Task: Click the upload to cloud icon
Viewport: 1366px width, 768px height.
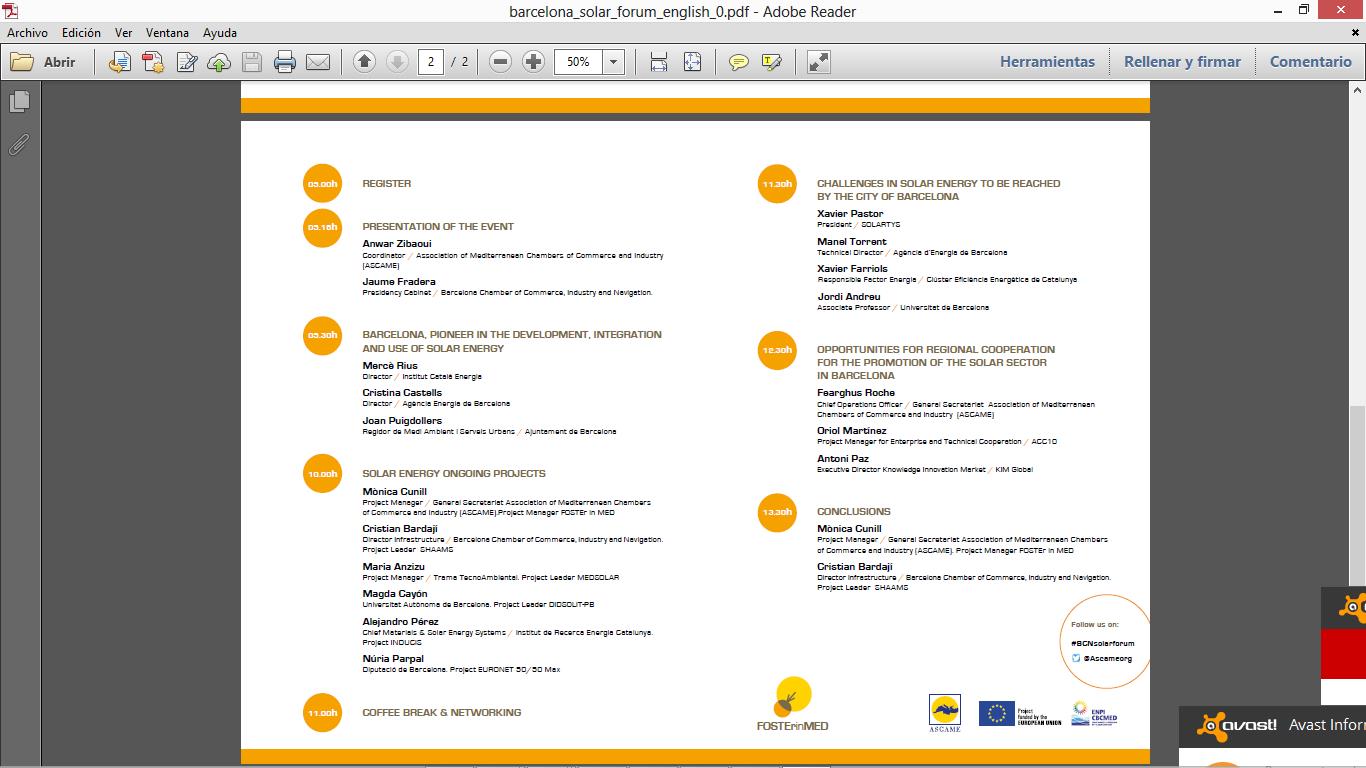Action: pos(219,62)
